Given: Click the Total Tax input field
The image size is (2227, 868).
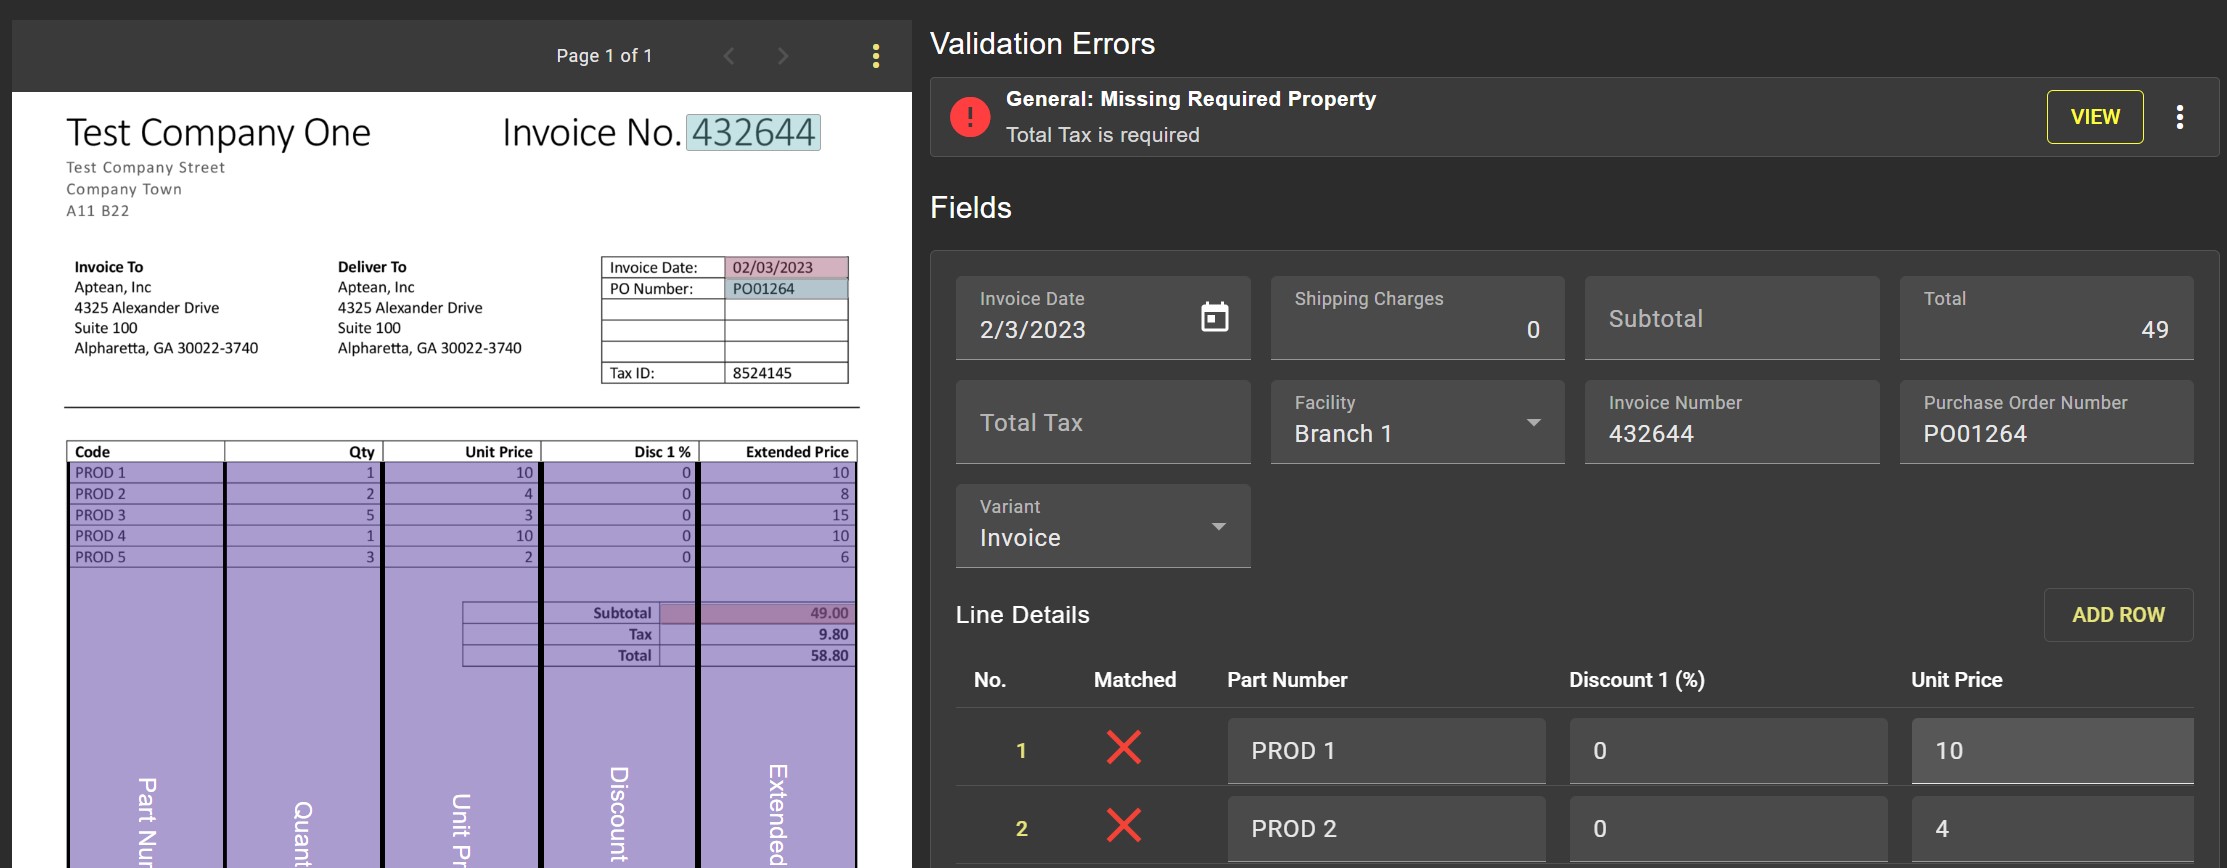Looking at the screenshot, I should coord(1102,422).
